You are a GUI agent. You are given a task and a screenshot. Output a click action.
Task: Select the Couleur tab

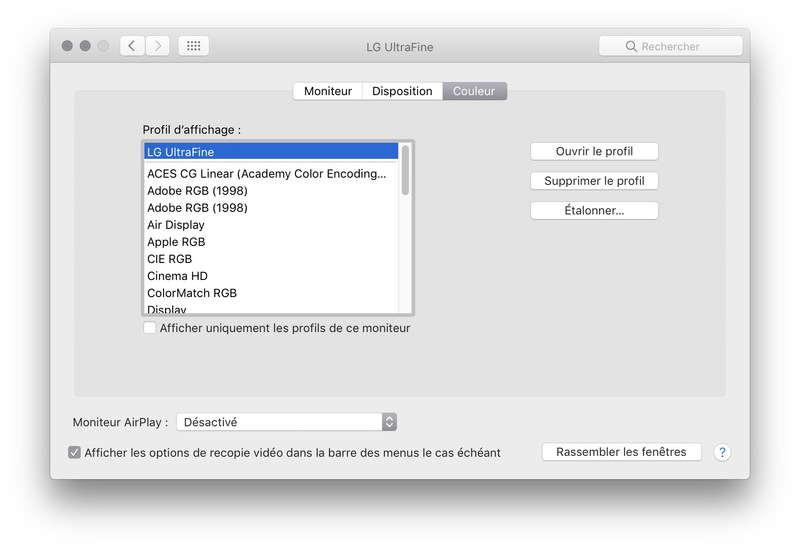[x=474, y=91]
